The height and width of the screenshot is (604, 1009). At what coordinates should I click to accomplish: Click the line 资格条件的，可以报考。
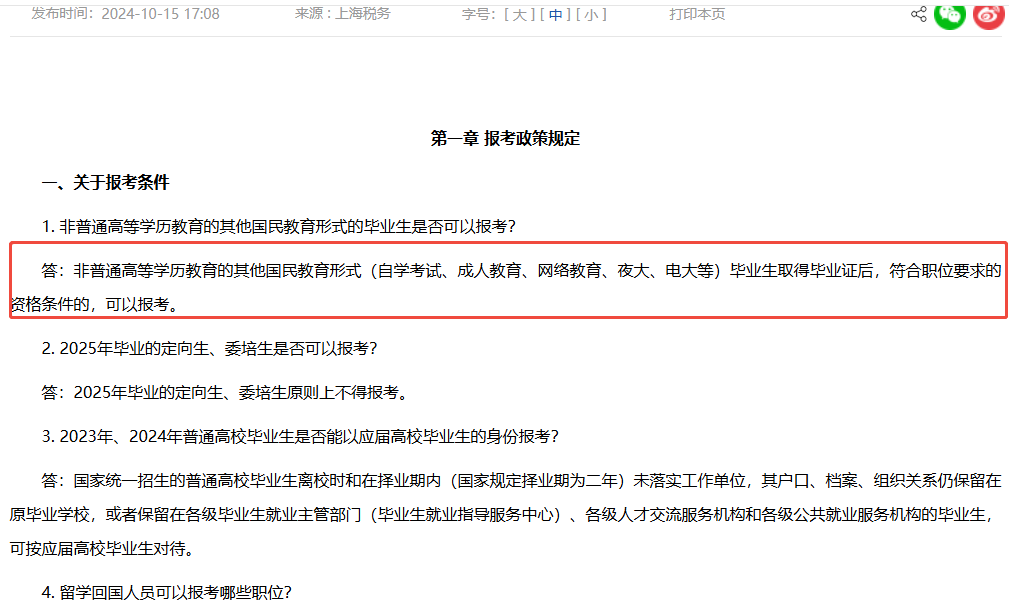coord(94,304)
